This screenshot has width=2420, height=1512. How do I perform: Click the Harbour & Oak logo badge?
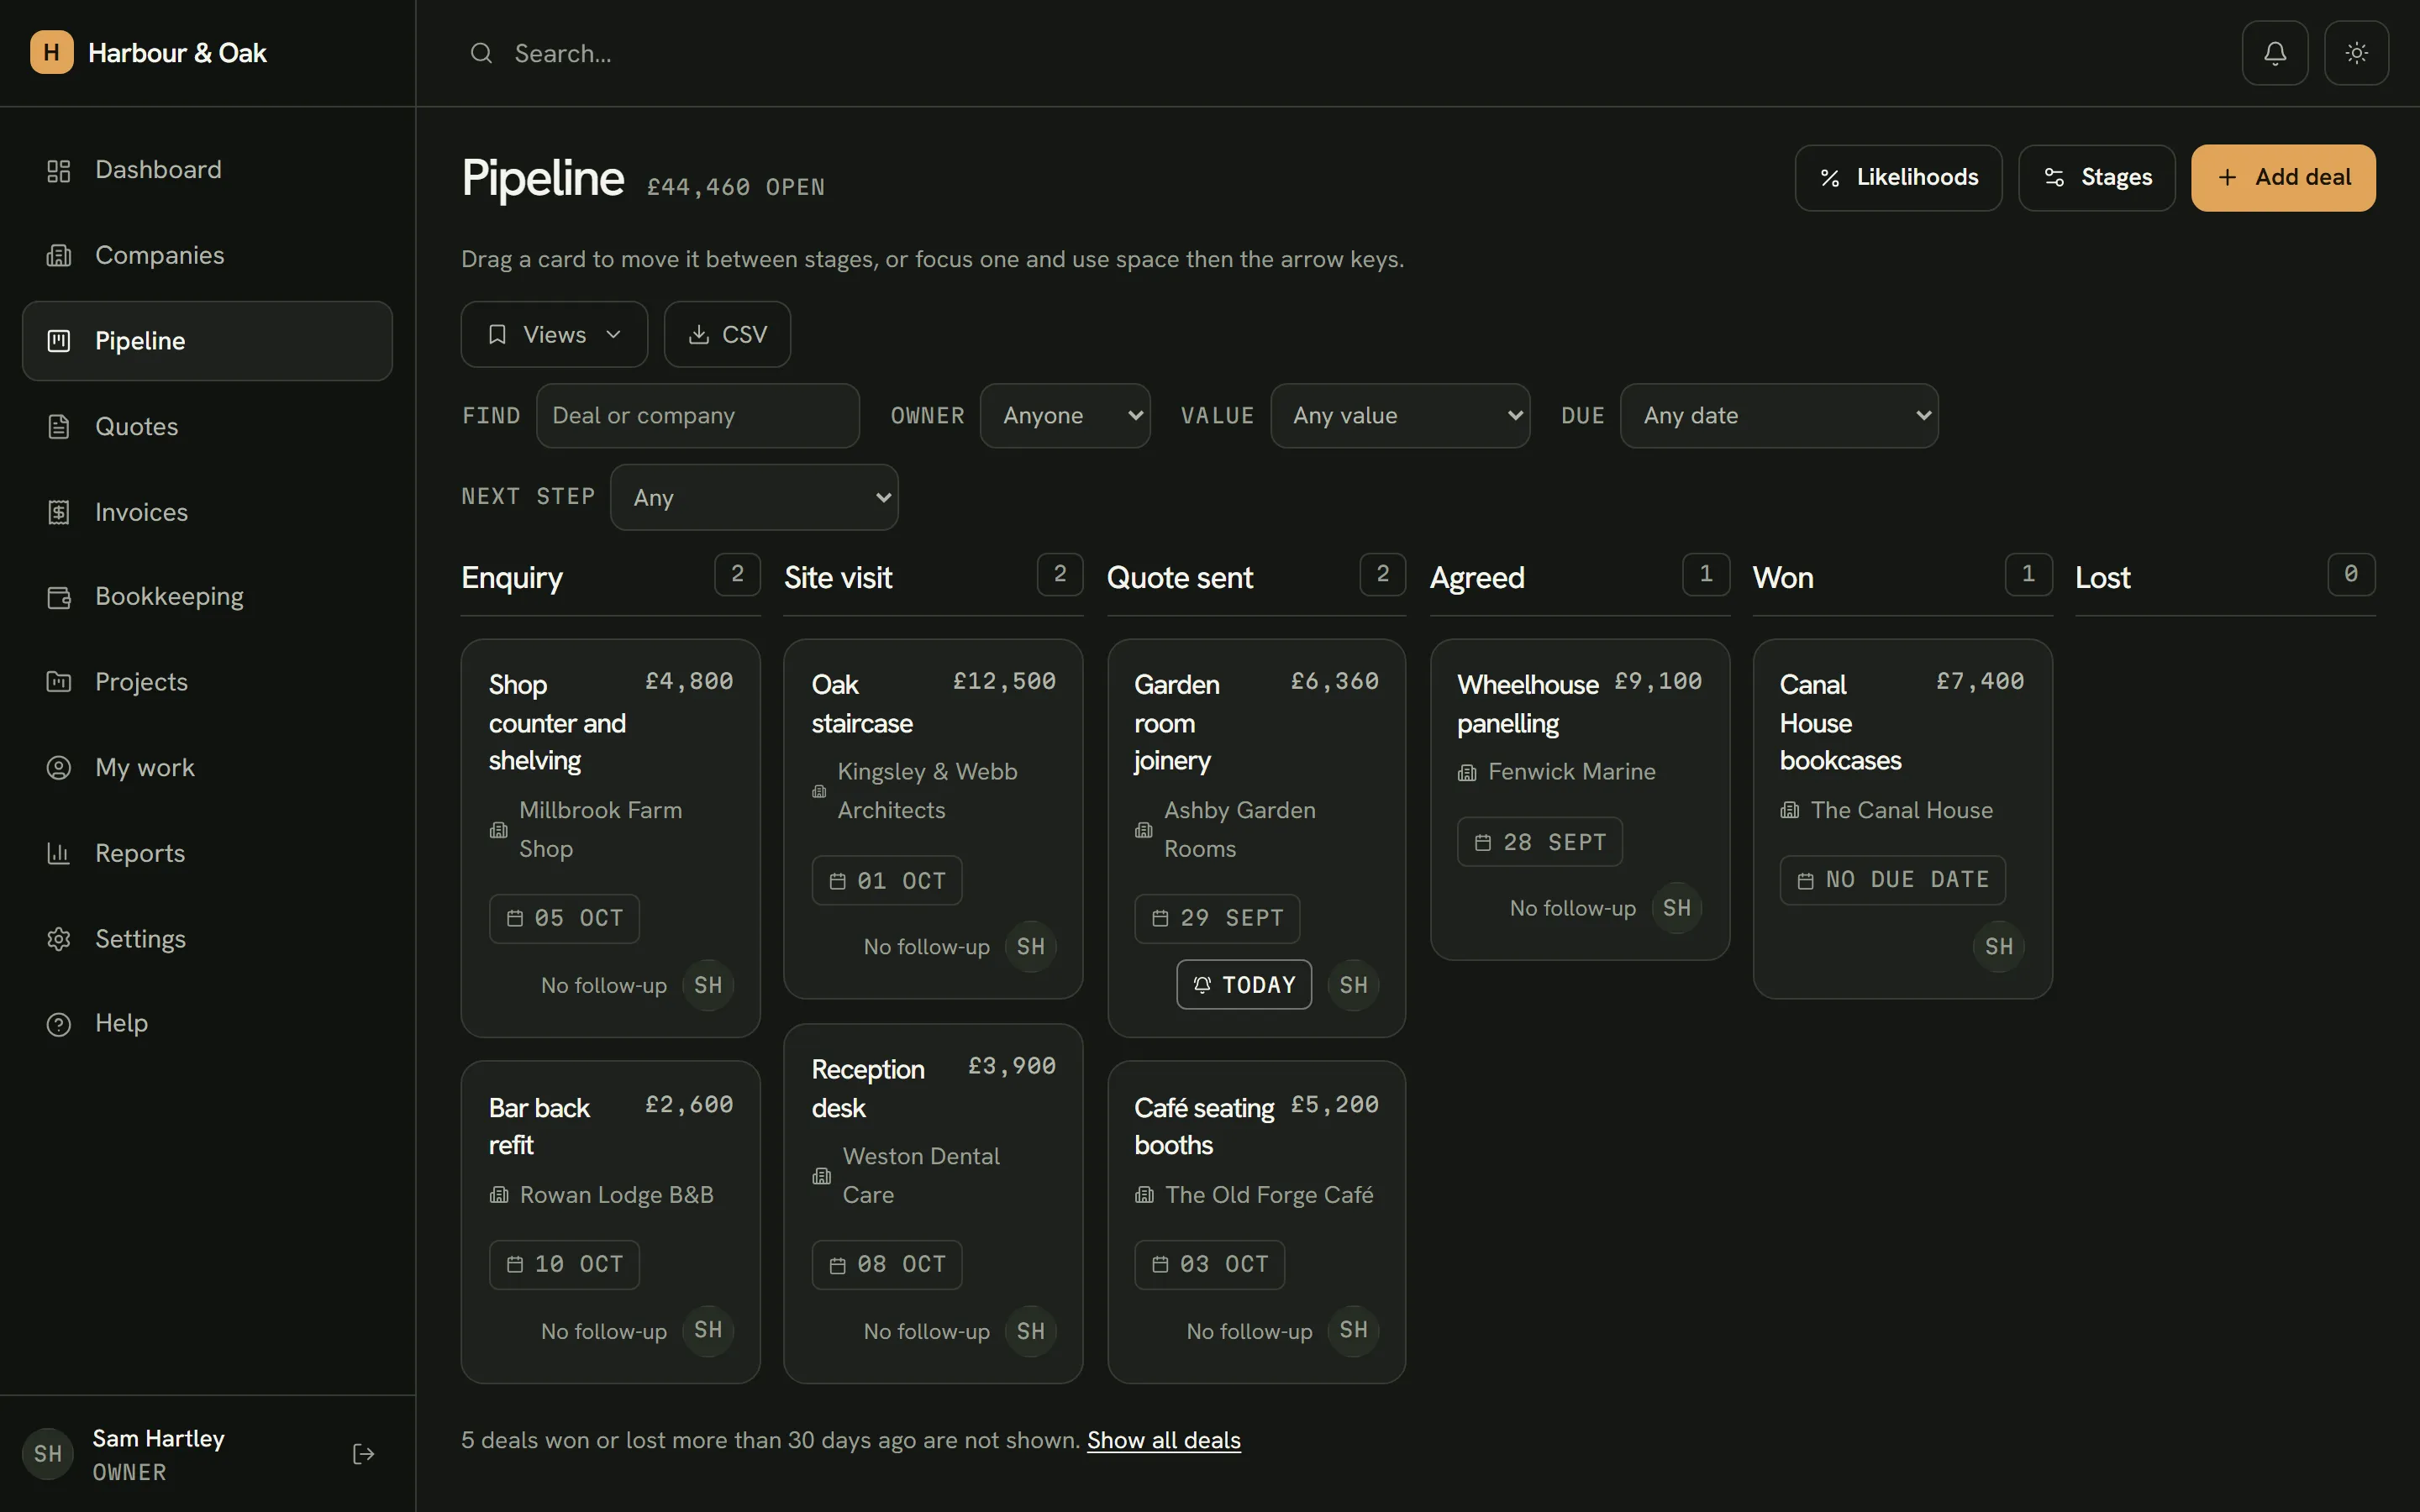point(51,53)
